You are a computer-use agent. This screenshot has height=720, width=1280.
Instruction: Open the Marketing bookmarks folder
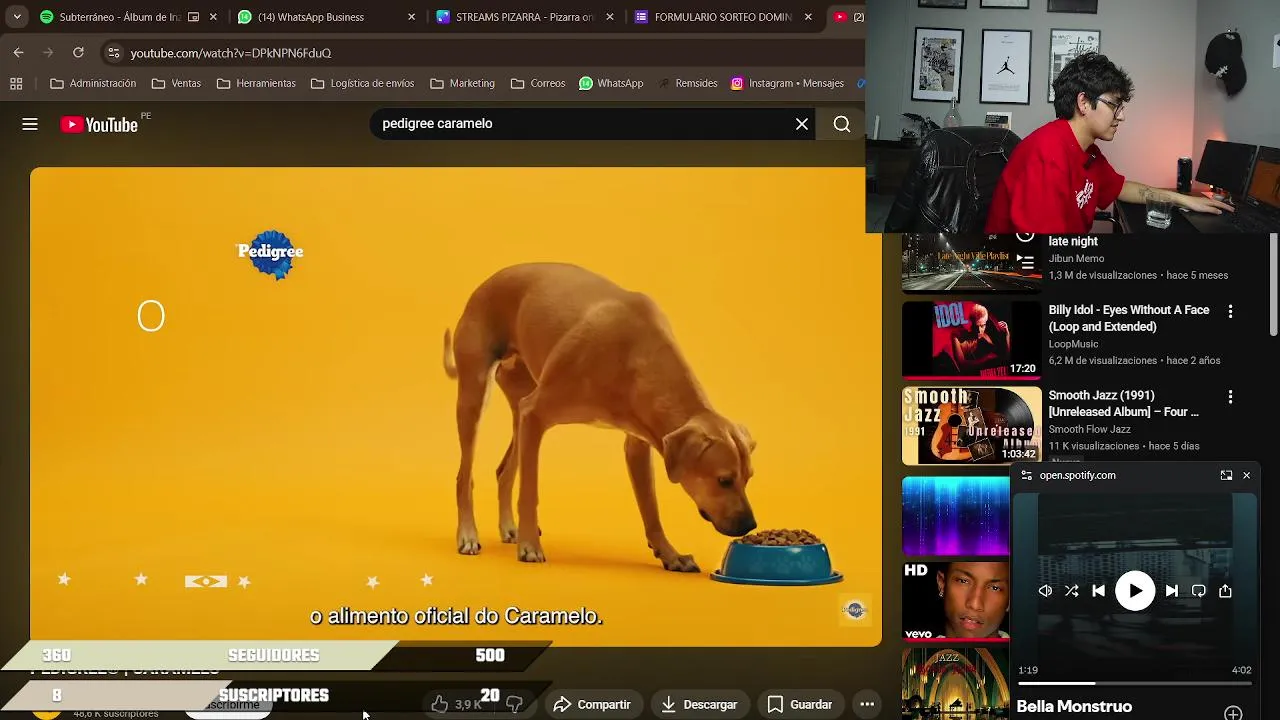click(462, 83)
